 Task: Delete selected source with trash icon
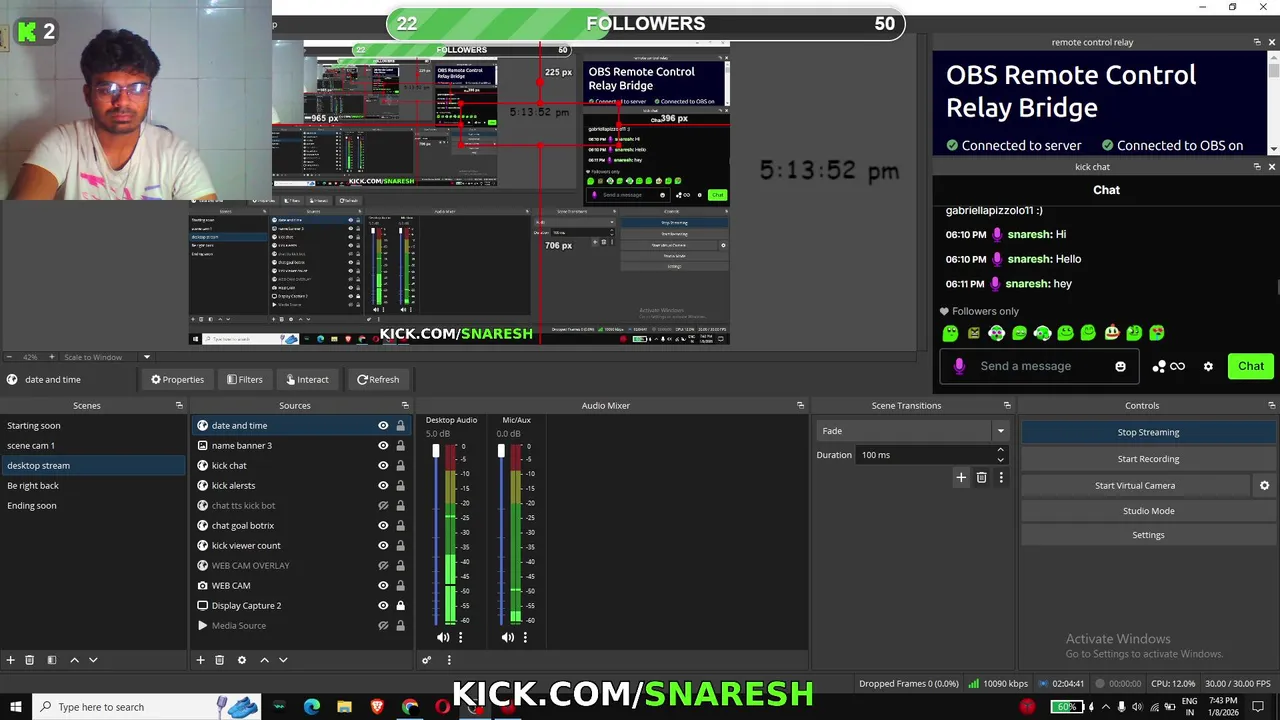(x=220, y=660)
